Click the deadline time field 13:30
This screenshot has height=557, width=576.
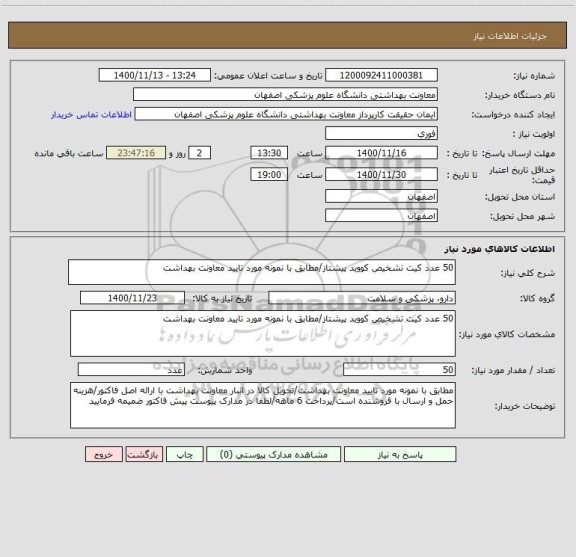click(x=269, y=153)
